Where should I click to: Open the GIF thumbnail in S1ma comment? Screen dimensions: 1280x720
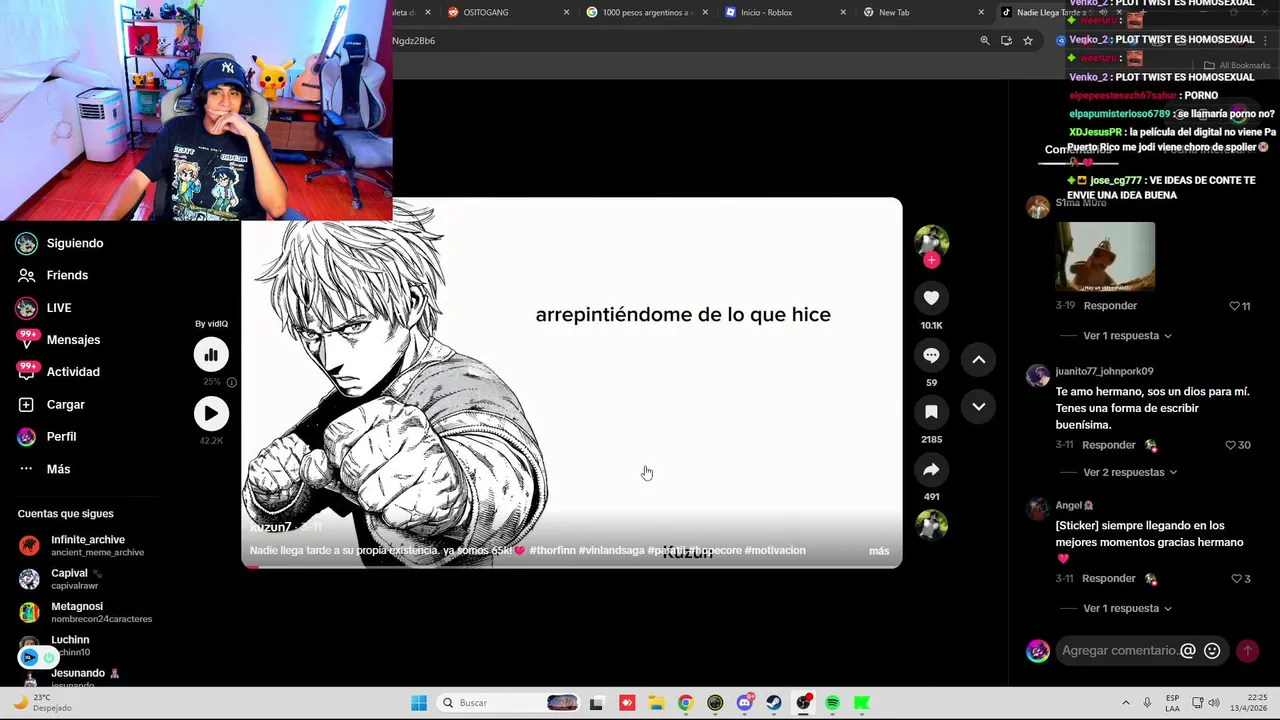1105,257
